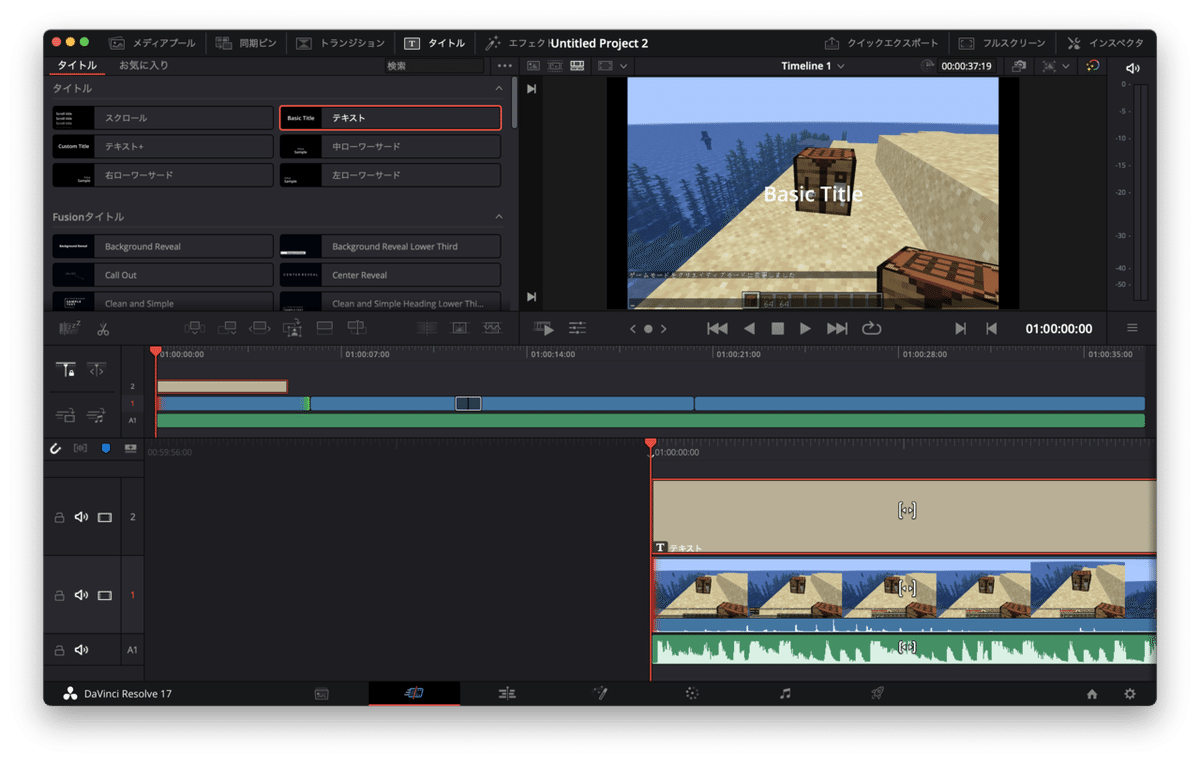Select the スクロール title preset
Image resolution: width=1200 pixels, height=763 pixels.
pyautogui.click(x=163, y=118)
